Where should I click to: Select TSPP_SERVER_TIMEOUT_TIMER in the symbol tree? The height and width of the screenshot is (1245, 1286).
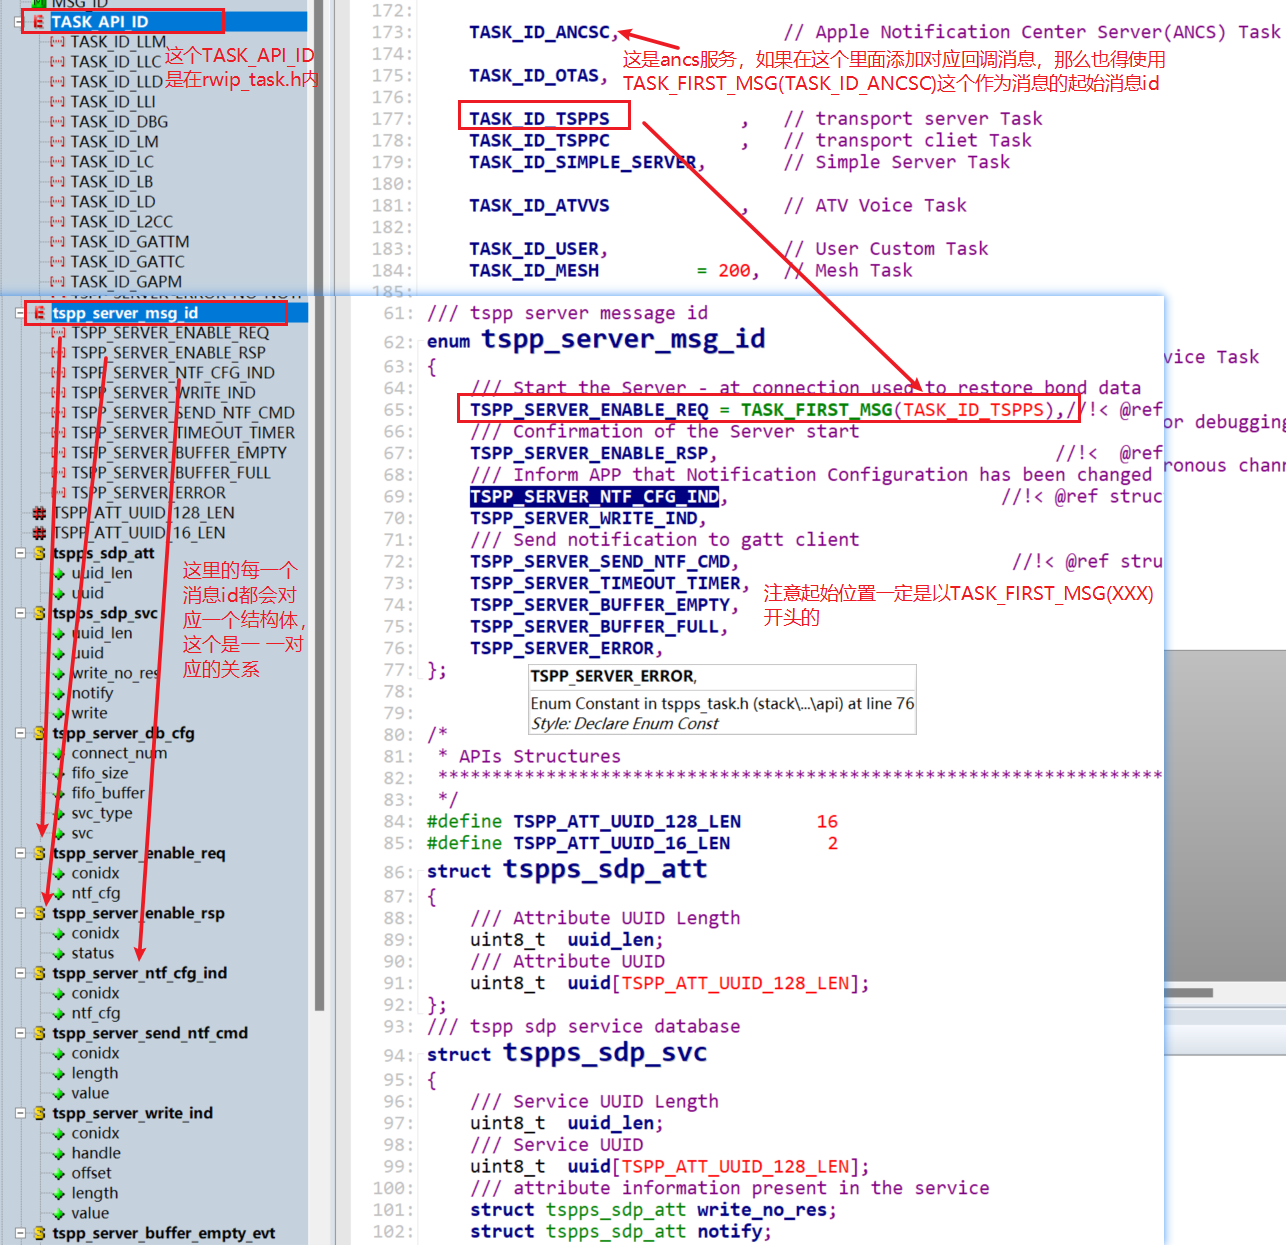pyautogui.click(x=183, y=433)
